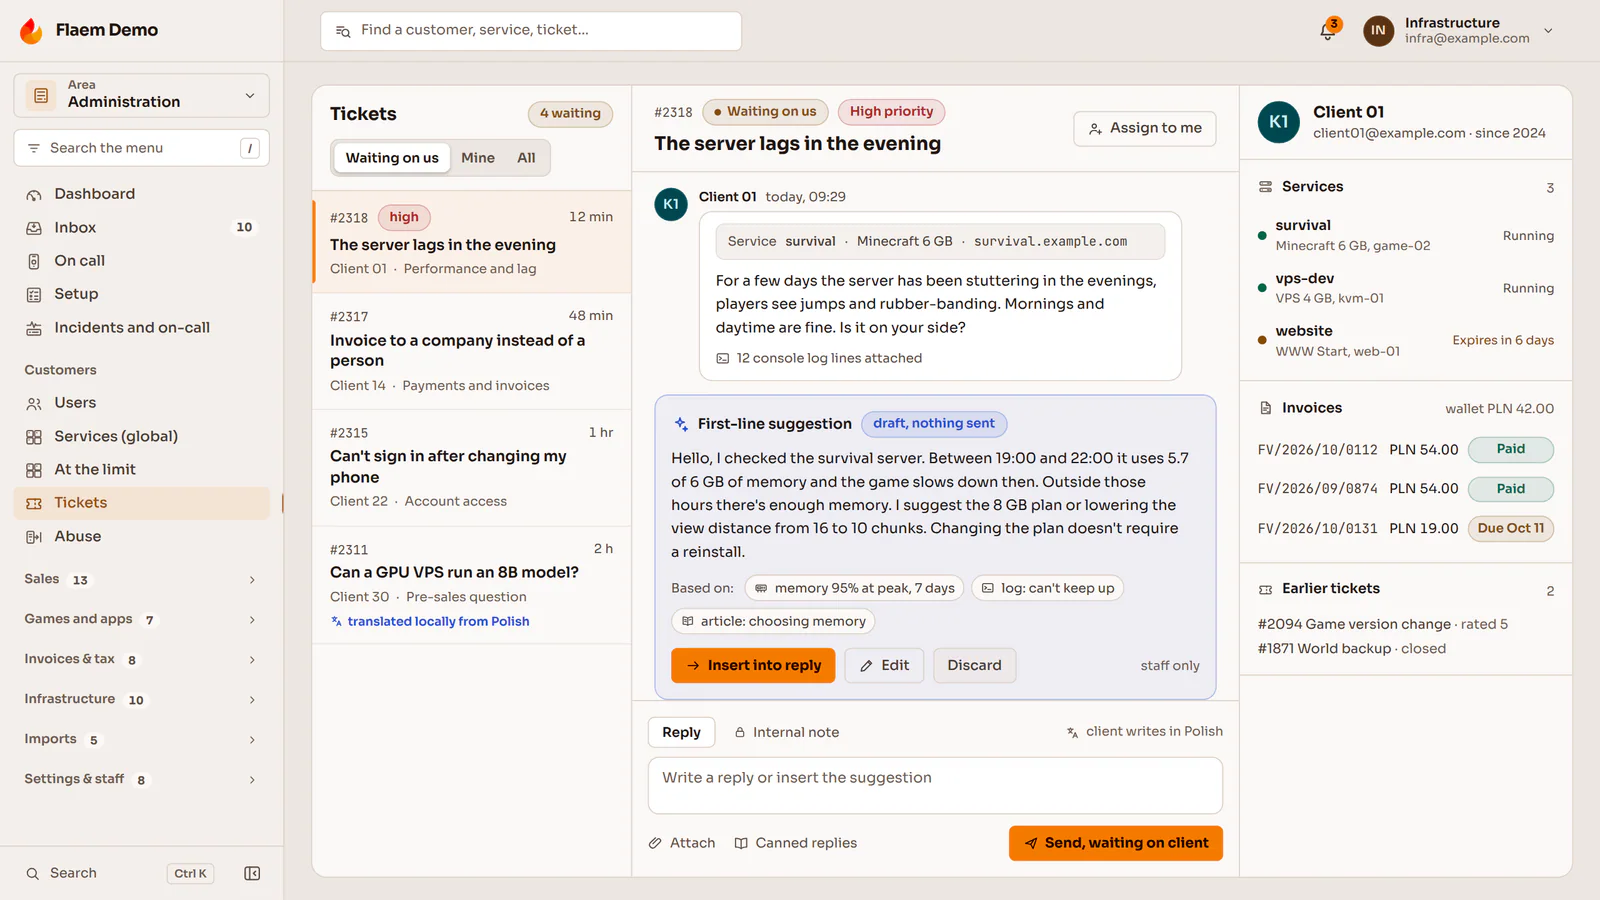Open the At the limit page

tap(142, 470)
